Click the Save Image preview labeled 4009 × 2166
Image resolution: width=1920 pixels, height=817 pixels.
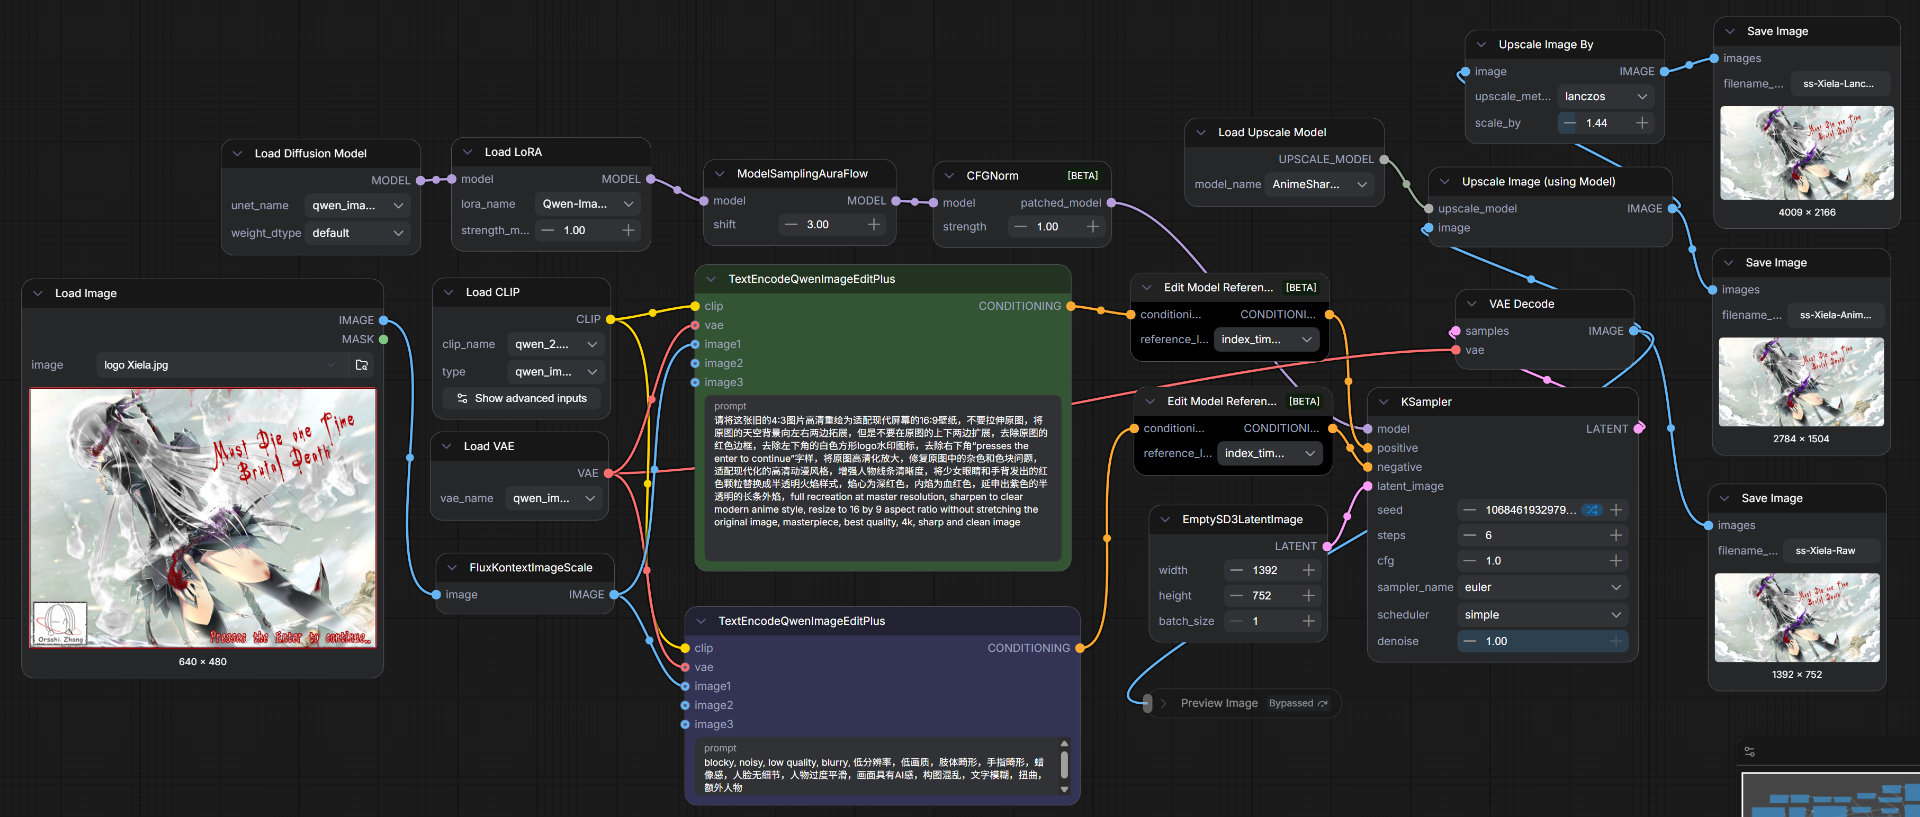point(1807,153)
